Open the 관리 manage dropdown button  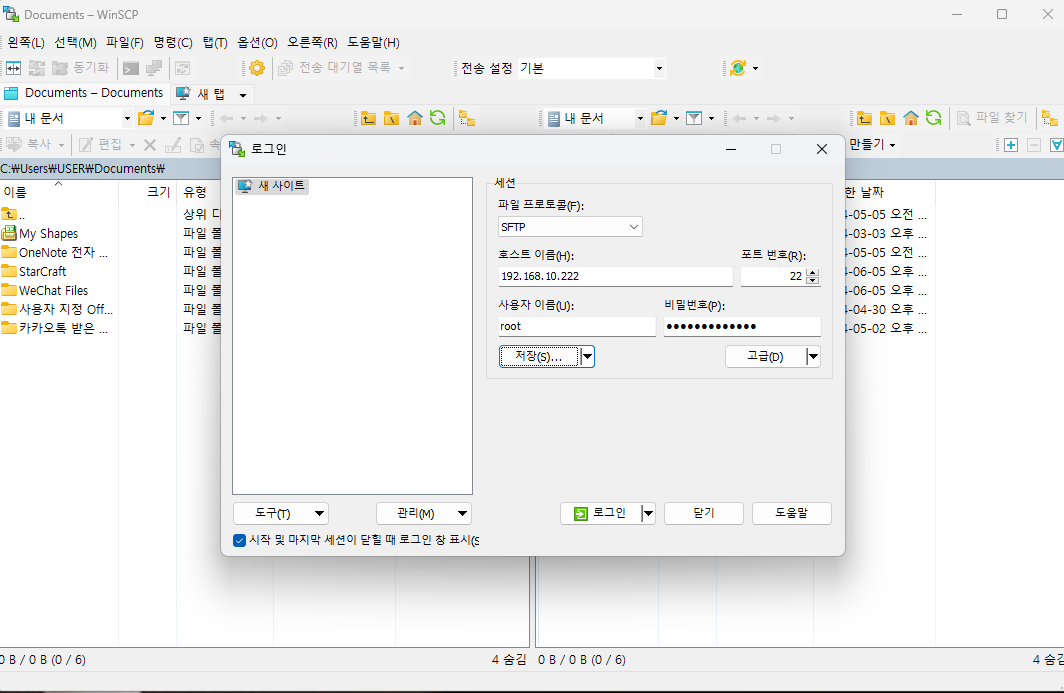[423, 513]
